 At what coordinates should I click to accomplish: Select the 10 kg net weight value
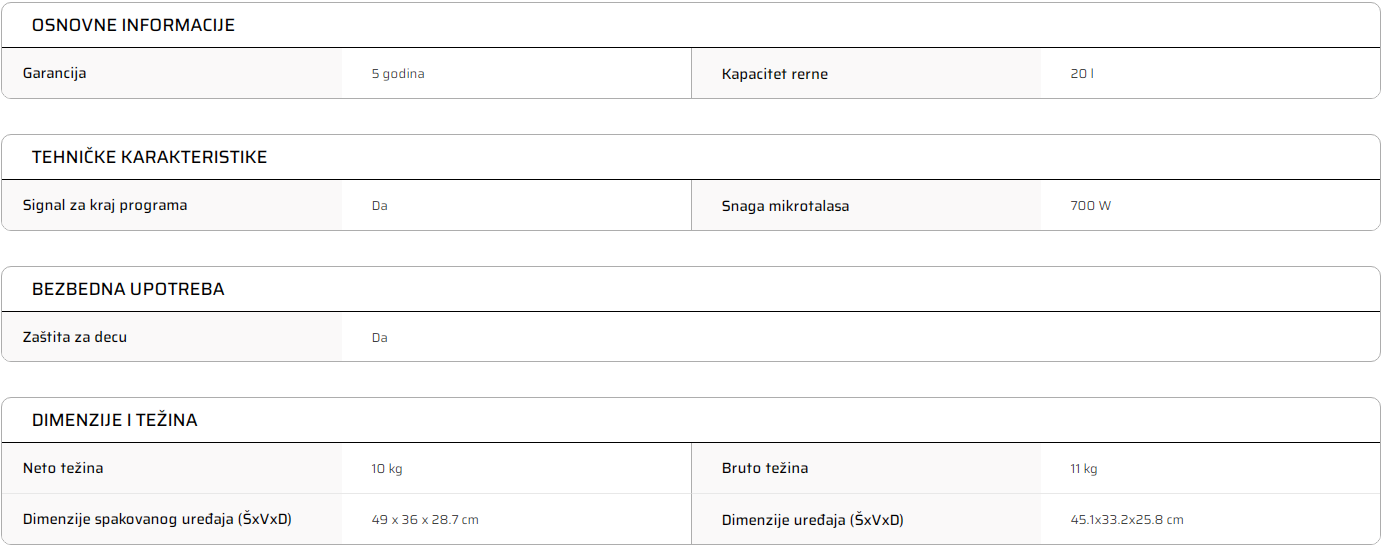[386, 469]
